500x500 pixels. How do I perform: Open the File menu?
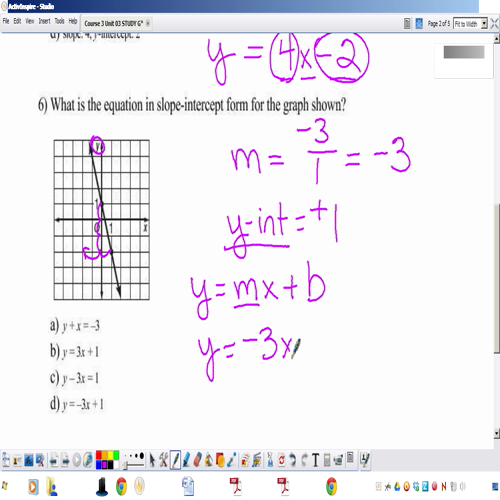point(6,21)
